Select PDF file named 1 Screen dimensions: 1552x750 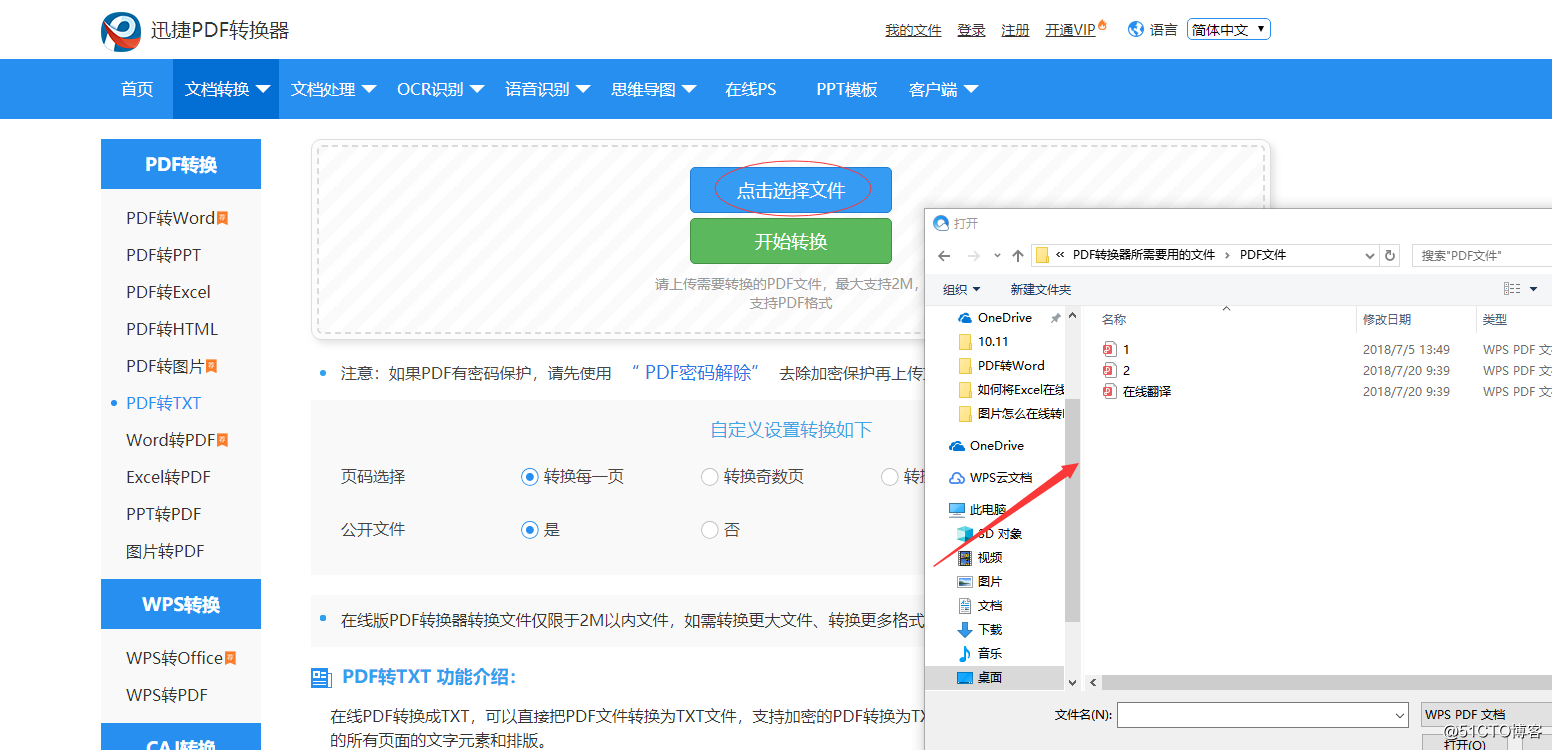[x=1116, y=350]
